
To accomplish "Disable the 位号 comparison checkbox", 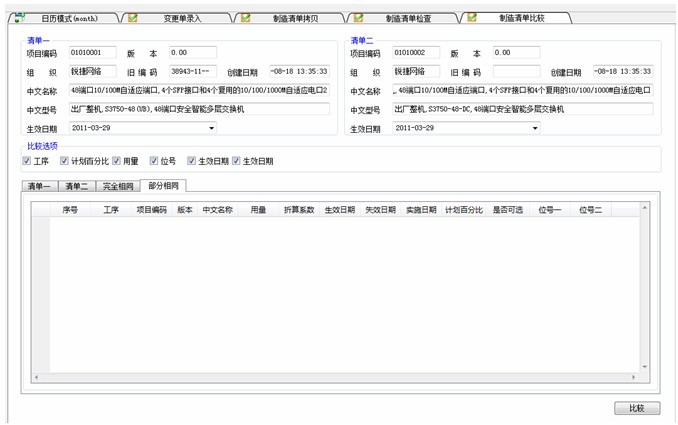I will [154, 160].
